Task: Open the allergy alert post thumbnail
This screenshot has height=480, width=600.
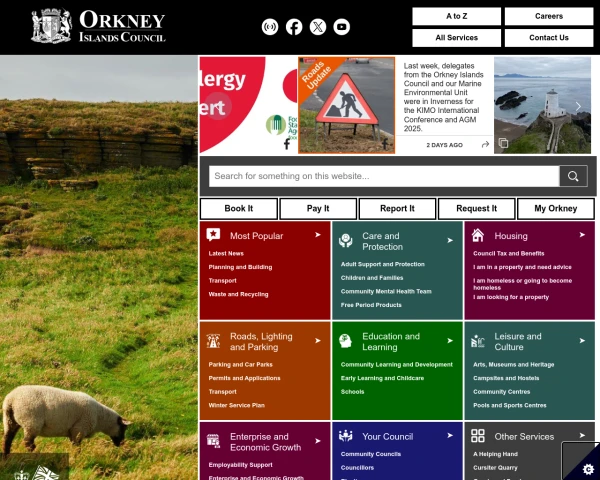Action: click(x=248, y=105)
